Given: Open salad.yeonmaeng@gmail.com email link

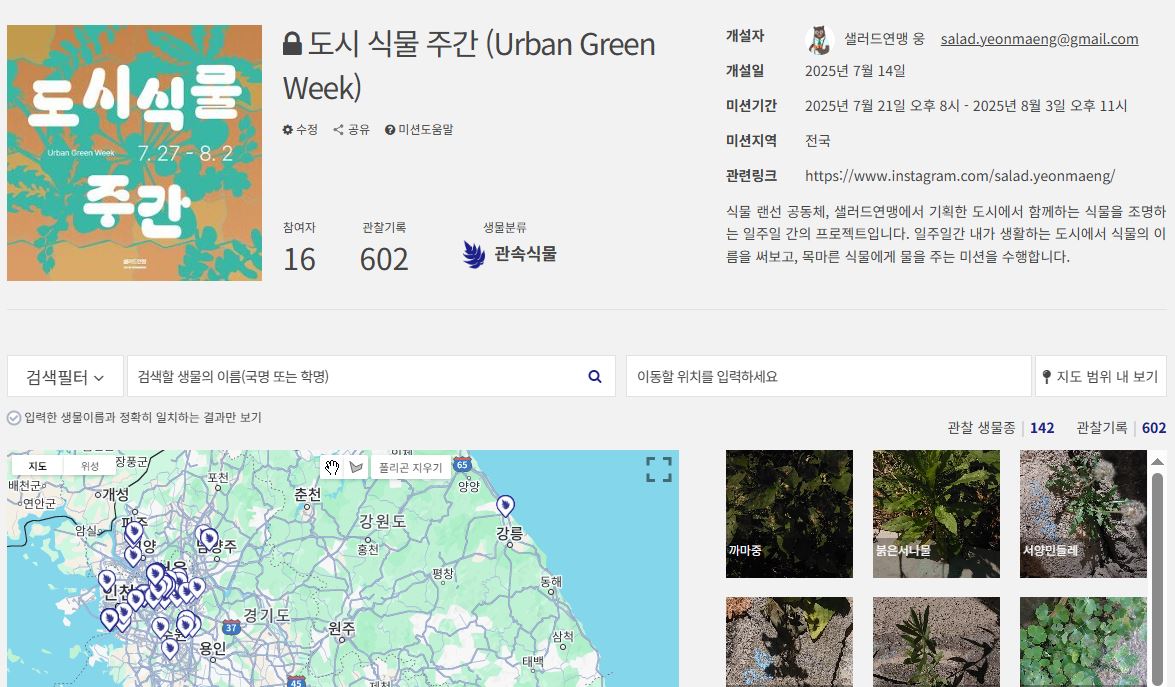Looking at the screenshot, I should [x=1039, y=39].
